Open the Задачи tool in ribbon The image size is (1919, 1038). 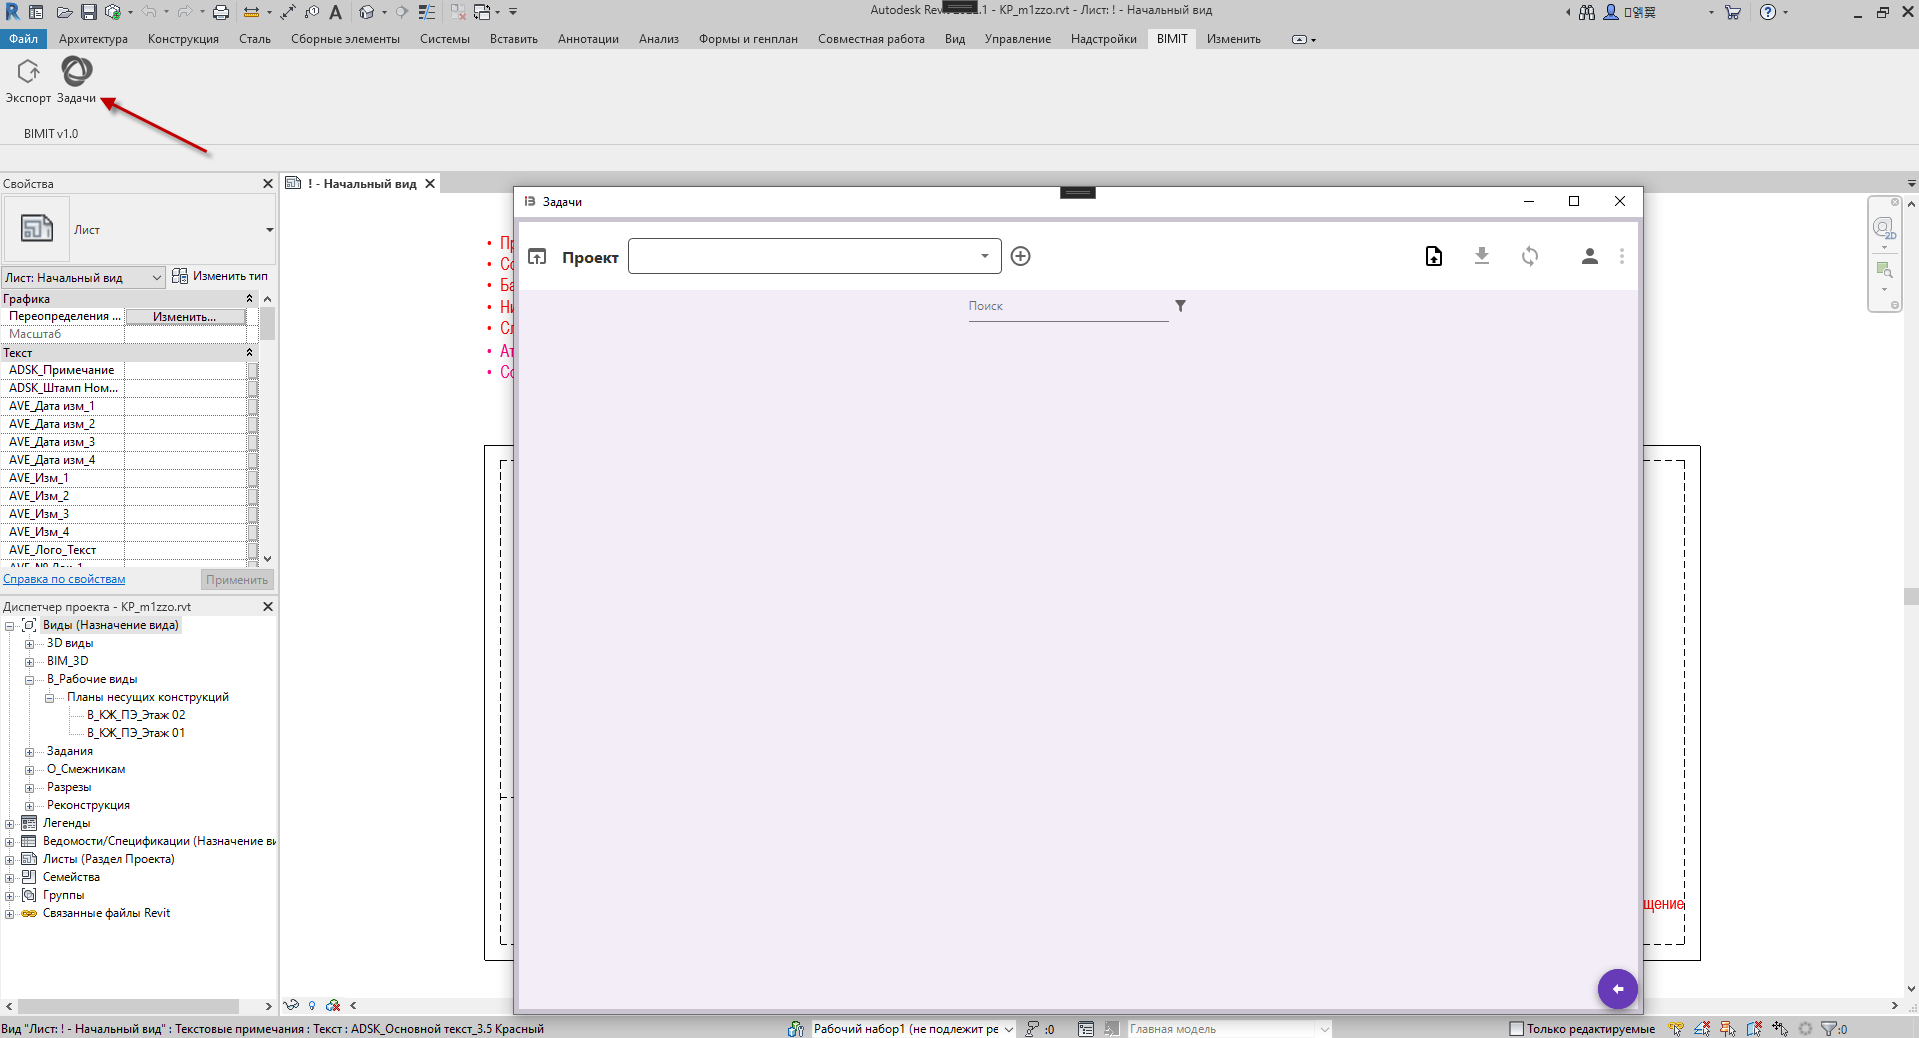(x=77, y=72)
